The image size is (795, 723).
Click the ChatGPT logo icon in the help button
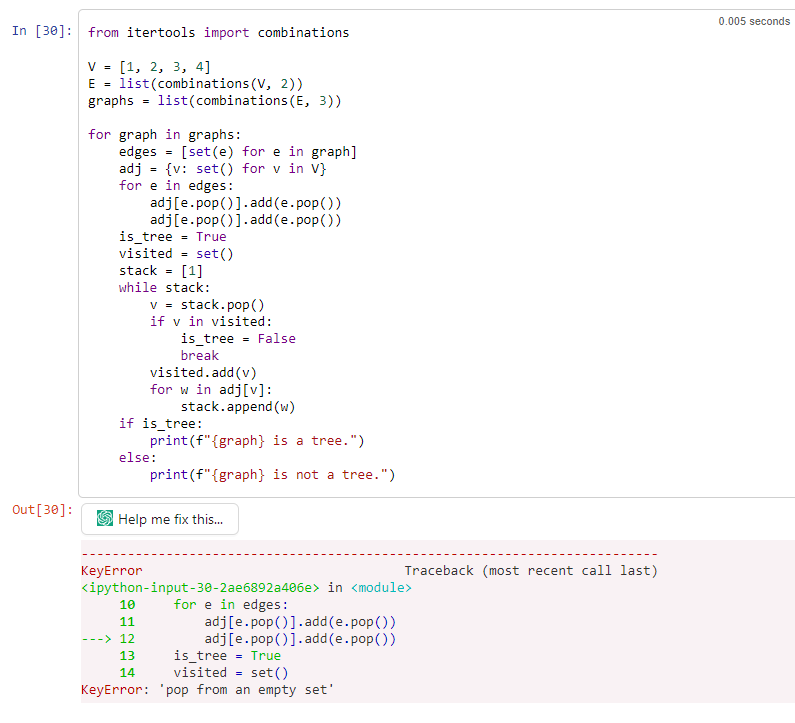105,518
